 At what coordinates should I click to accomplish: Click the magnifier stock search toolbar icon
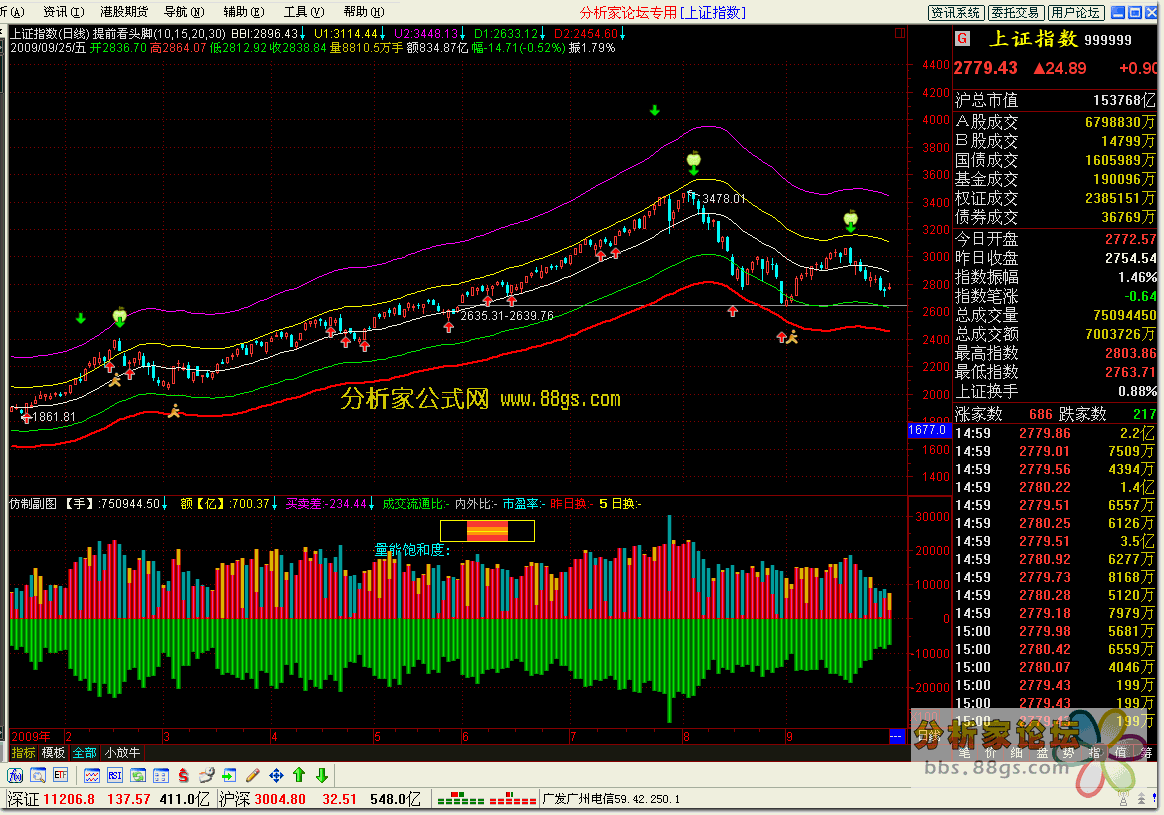pos(38,776)
